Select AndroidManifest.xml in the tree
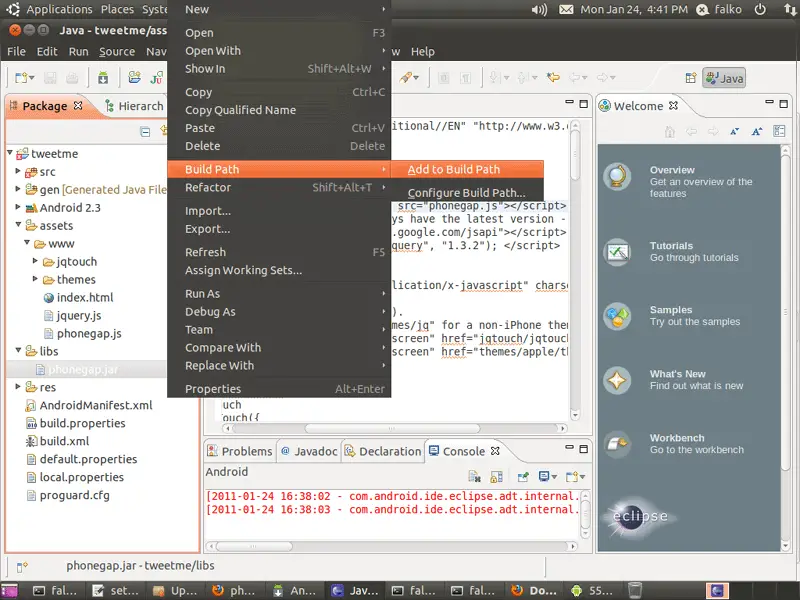Screen dimensions: 800x600 (x=89, y=405)
